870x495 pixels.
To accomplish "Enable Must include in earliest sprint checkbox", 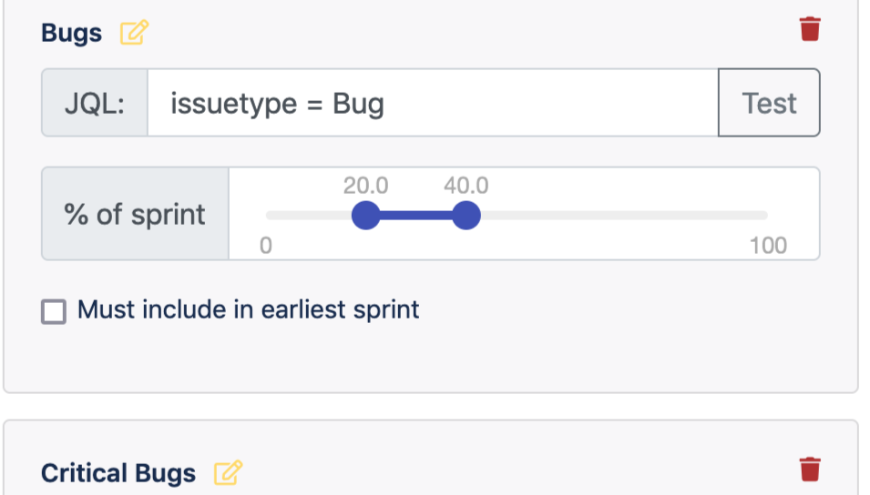I will point(53,311).
